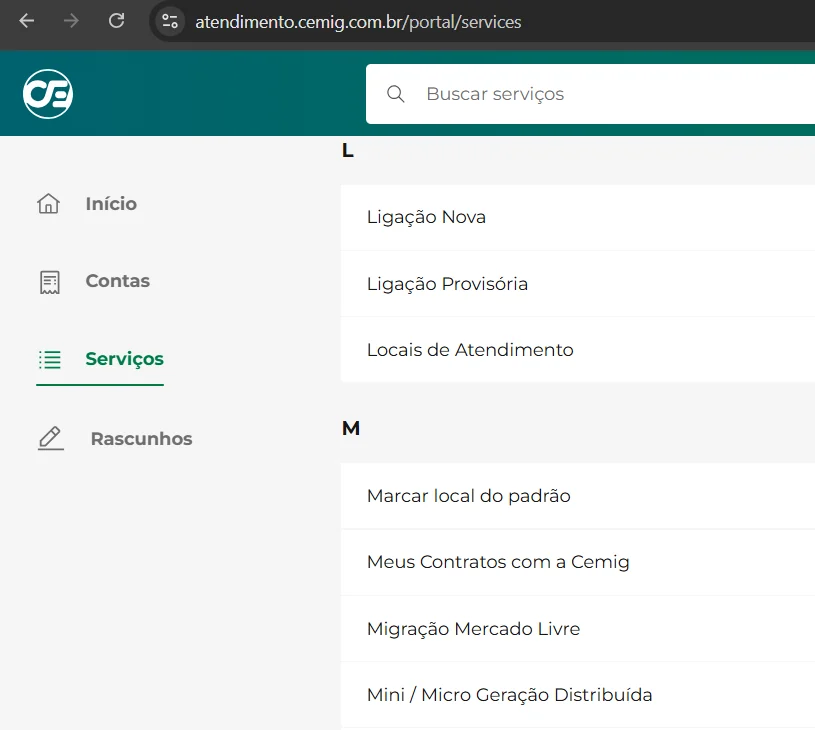
Task: Click the browser forward arrow
Action: pos(71,21)
